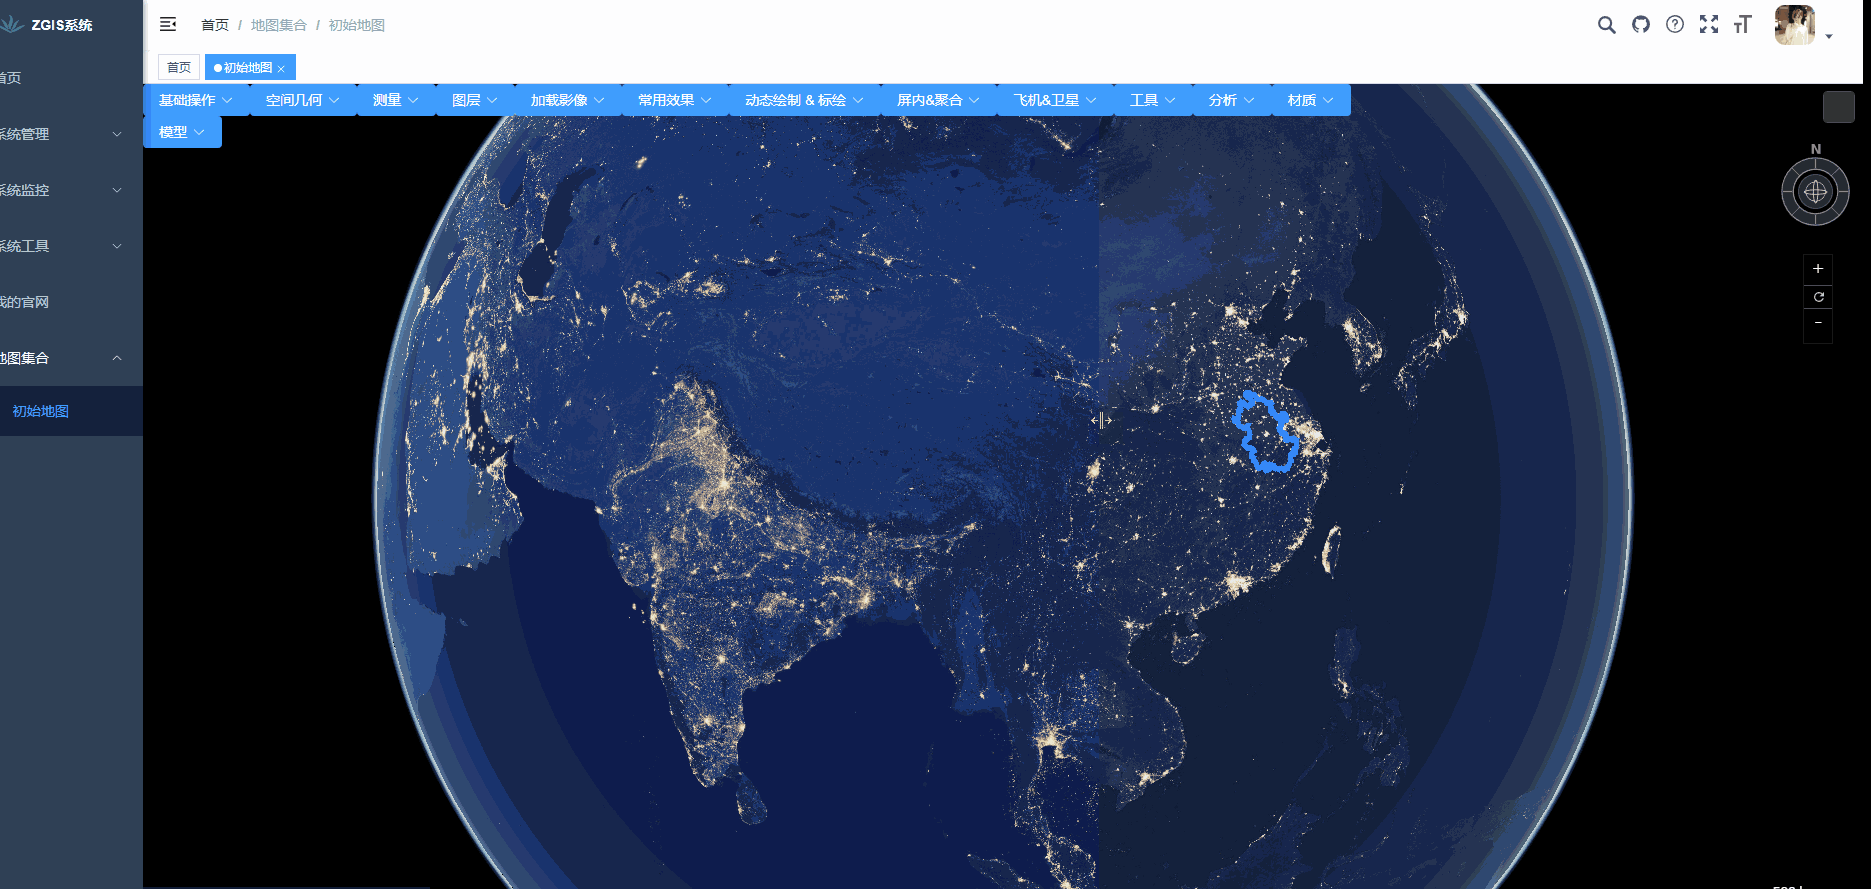
Task: Open the 加载影像 dropdown menu
Action: 568,100
